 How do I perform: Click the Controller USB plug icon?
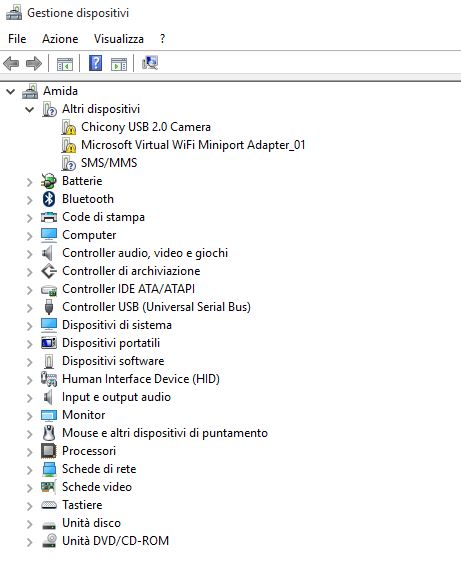[49, 307]
